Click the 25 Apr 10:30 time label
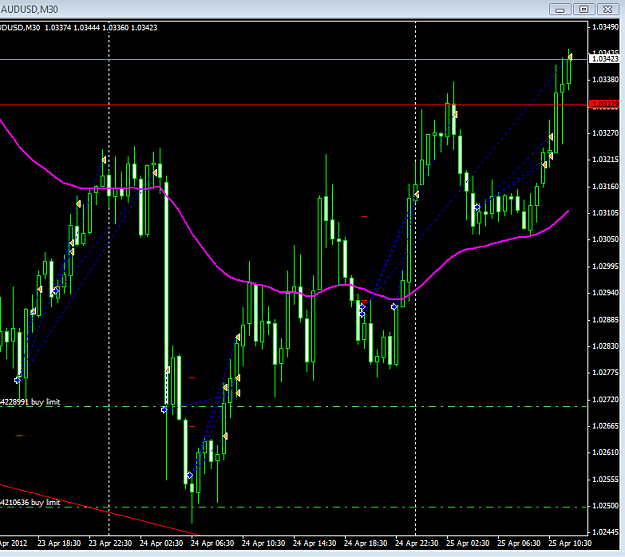 (x=570, y=543)
